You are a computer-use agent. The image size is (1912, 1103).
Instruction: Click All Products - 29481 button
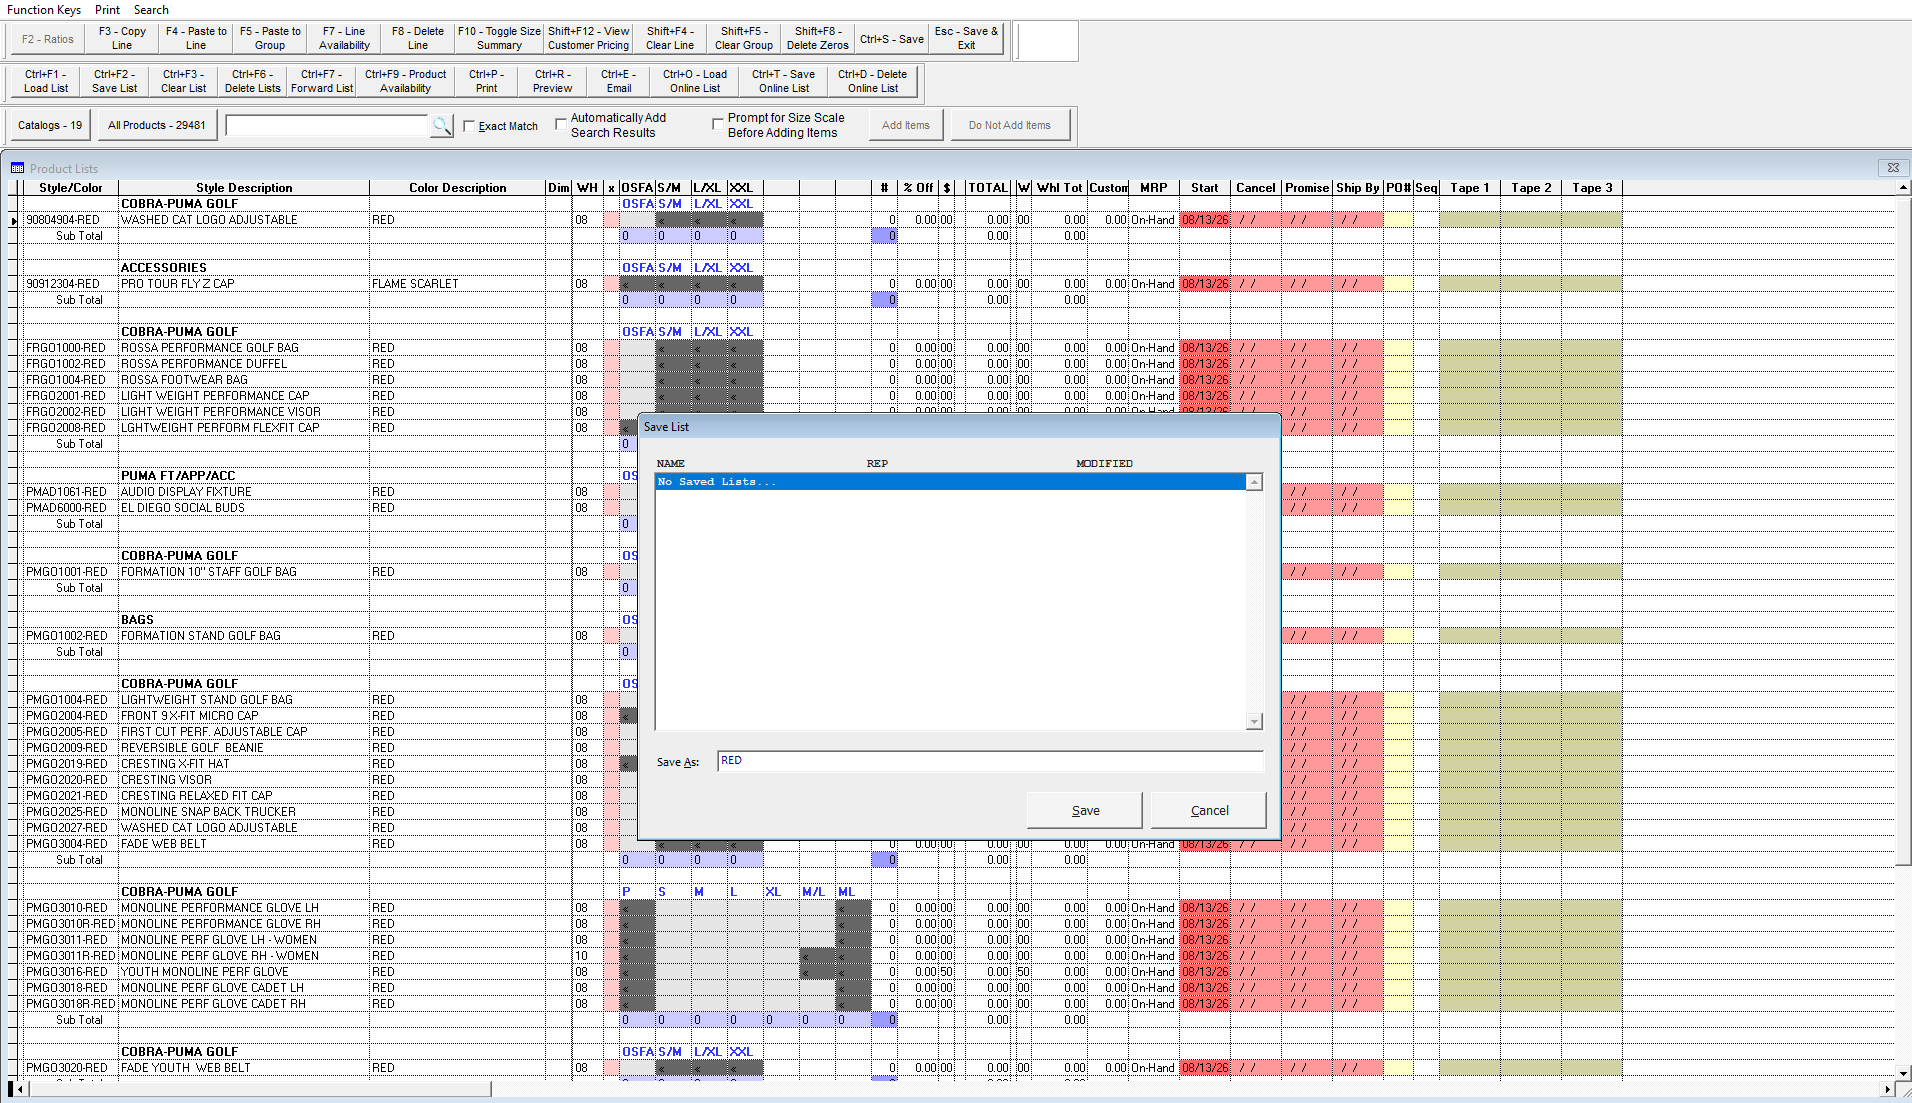click(157, 125)
